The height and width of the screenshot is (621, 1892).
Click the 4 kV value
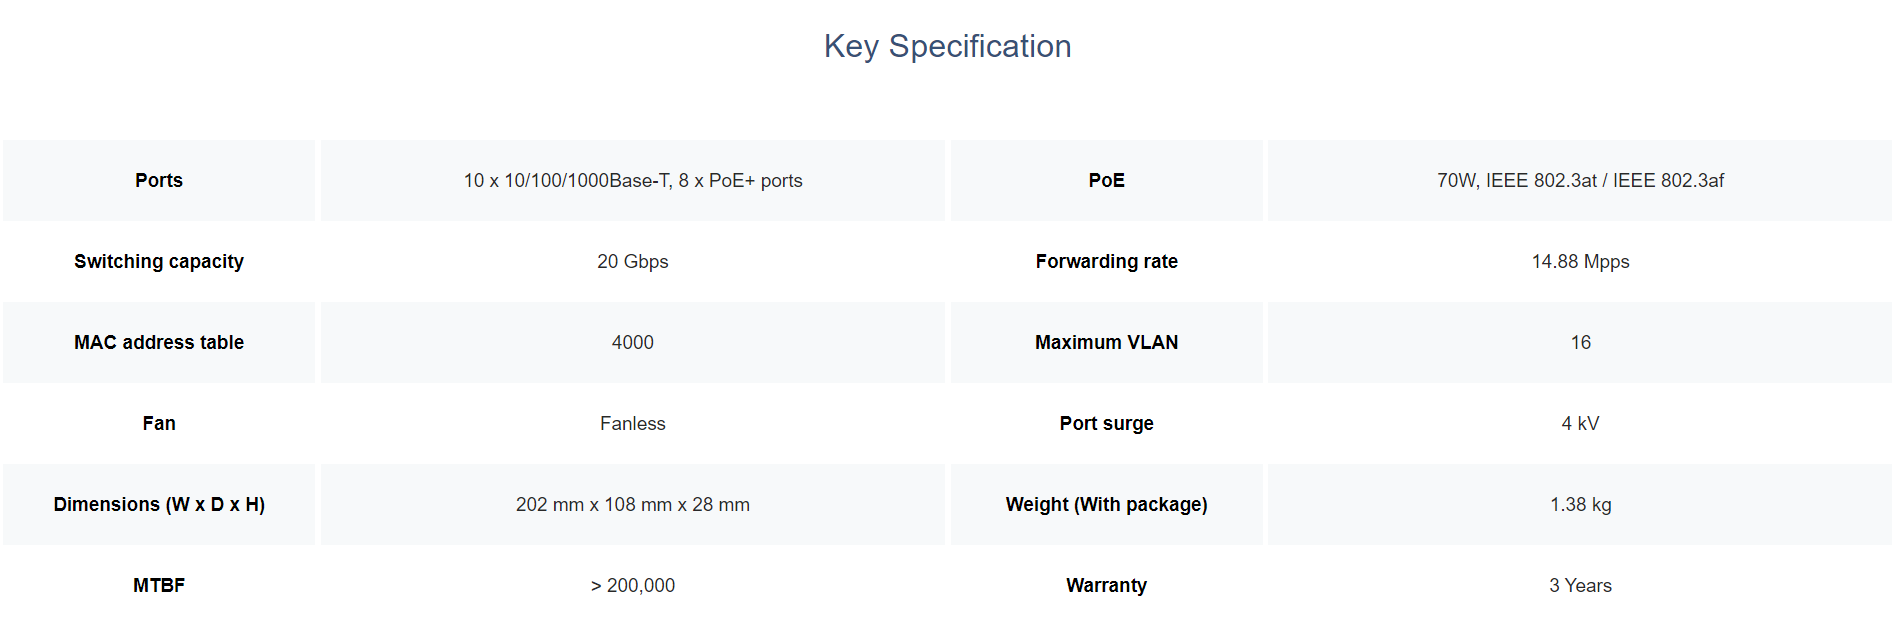[1580, 423]
